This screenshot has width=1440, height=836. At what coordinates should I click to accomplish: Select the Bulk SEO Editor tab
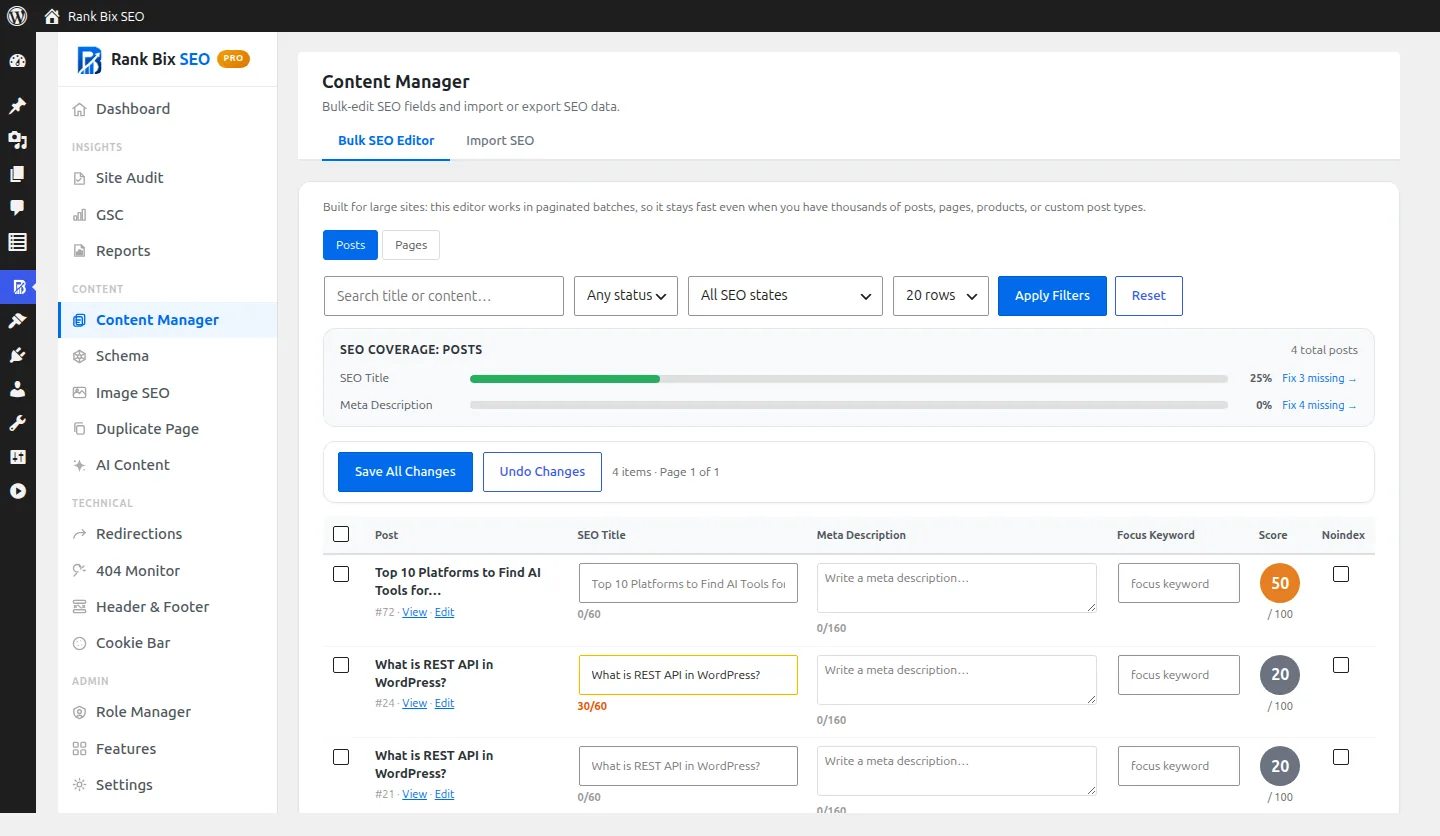[386, 141]
